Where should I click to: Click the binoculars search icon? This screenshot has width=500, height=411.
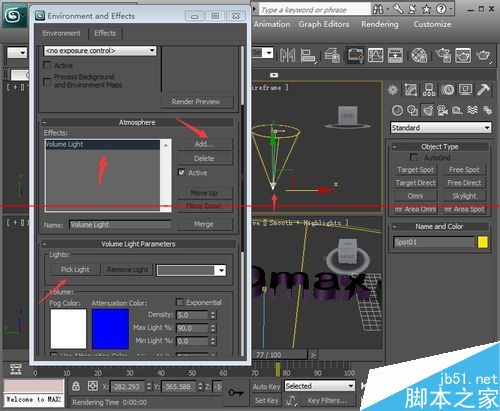[378, 9]
